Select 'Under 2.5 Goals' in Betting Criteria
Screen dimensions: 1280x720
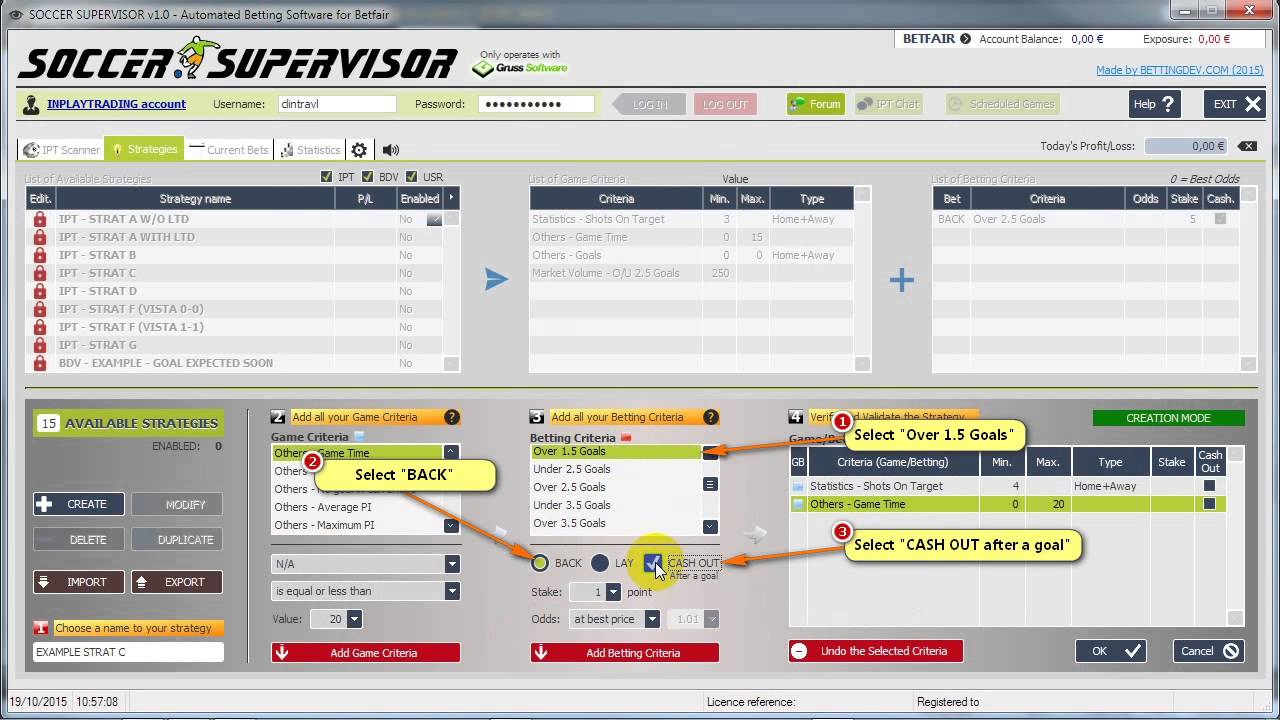click(617, 469)
